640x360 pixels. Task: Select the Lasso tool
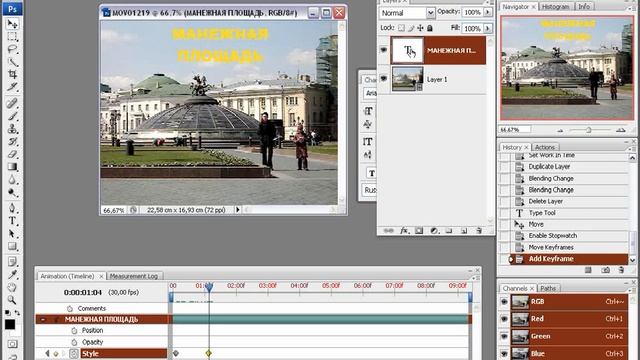12,49
